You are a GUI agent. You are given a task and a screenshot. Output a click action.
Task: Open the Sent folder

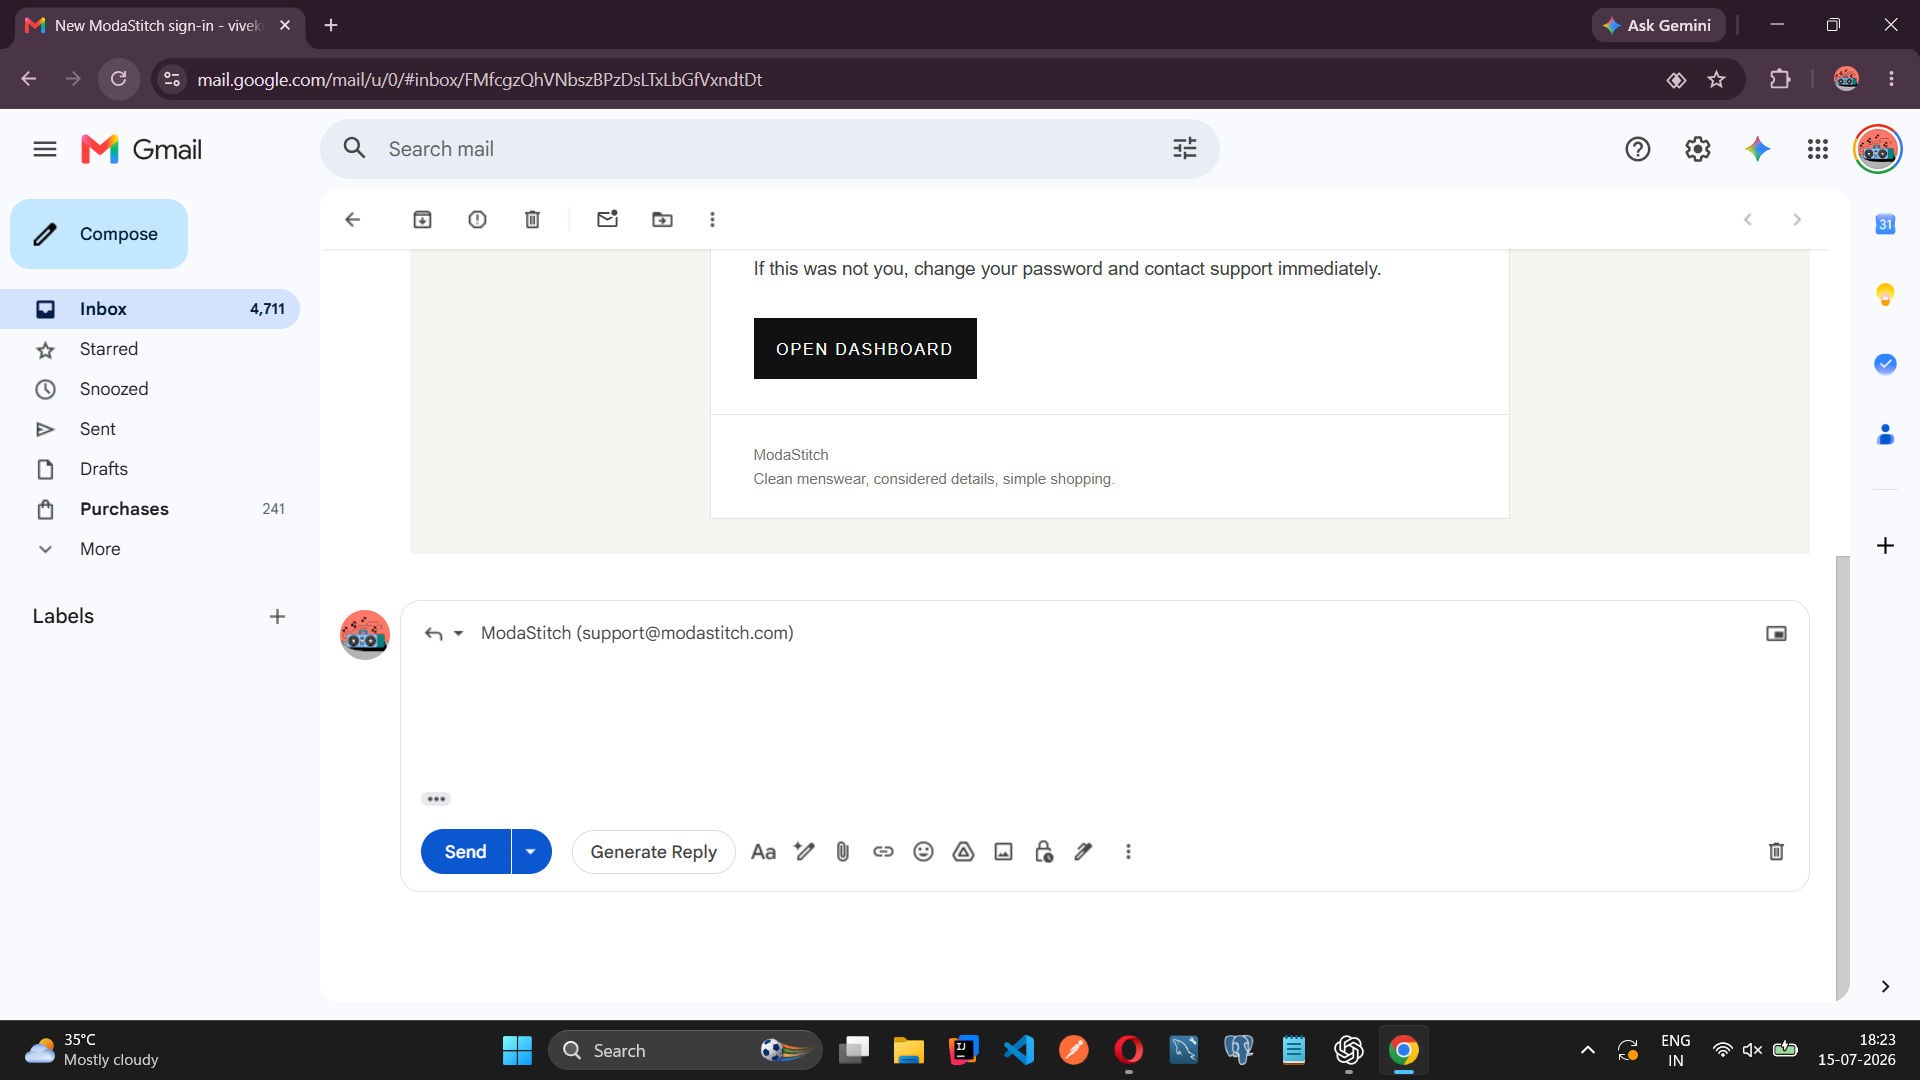pyautogui.click(x=150, y=429)
